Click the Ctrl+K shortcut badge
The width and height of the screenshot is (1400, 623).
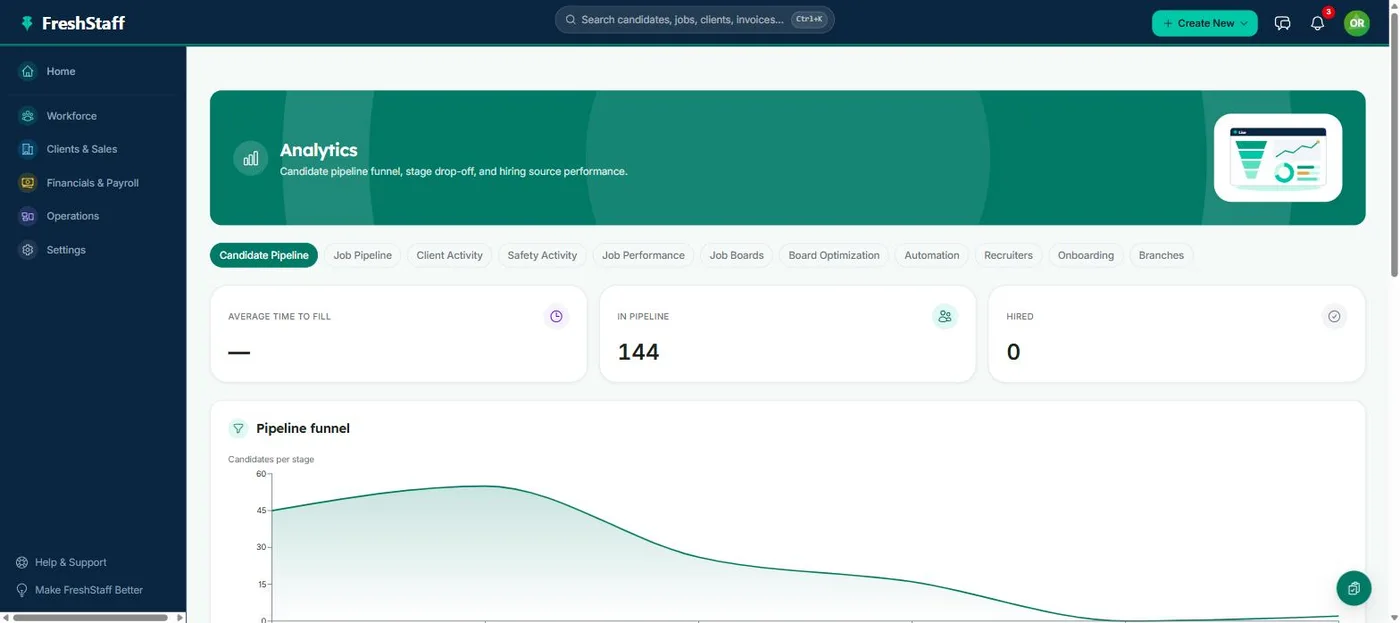810,19
